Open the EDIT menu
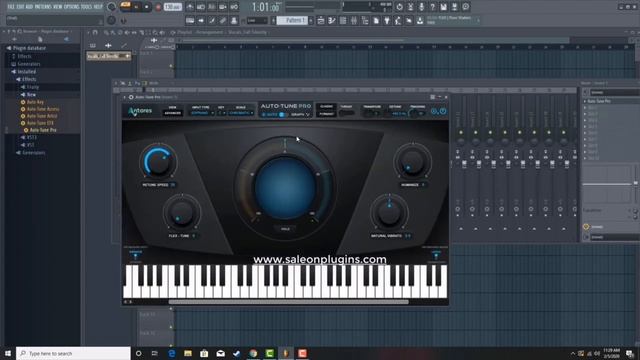This screenshot has width=640, height=360. (20, 7)
